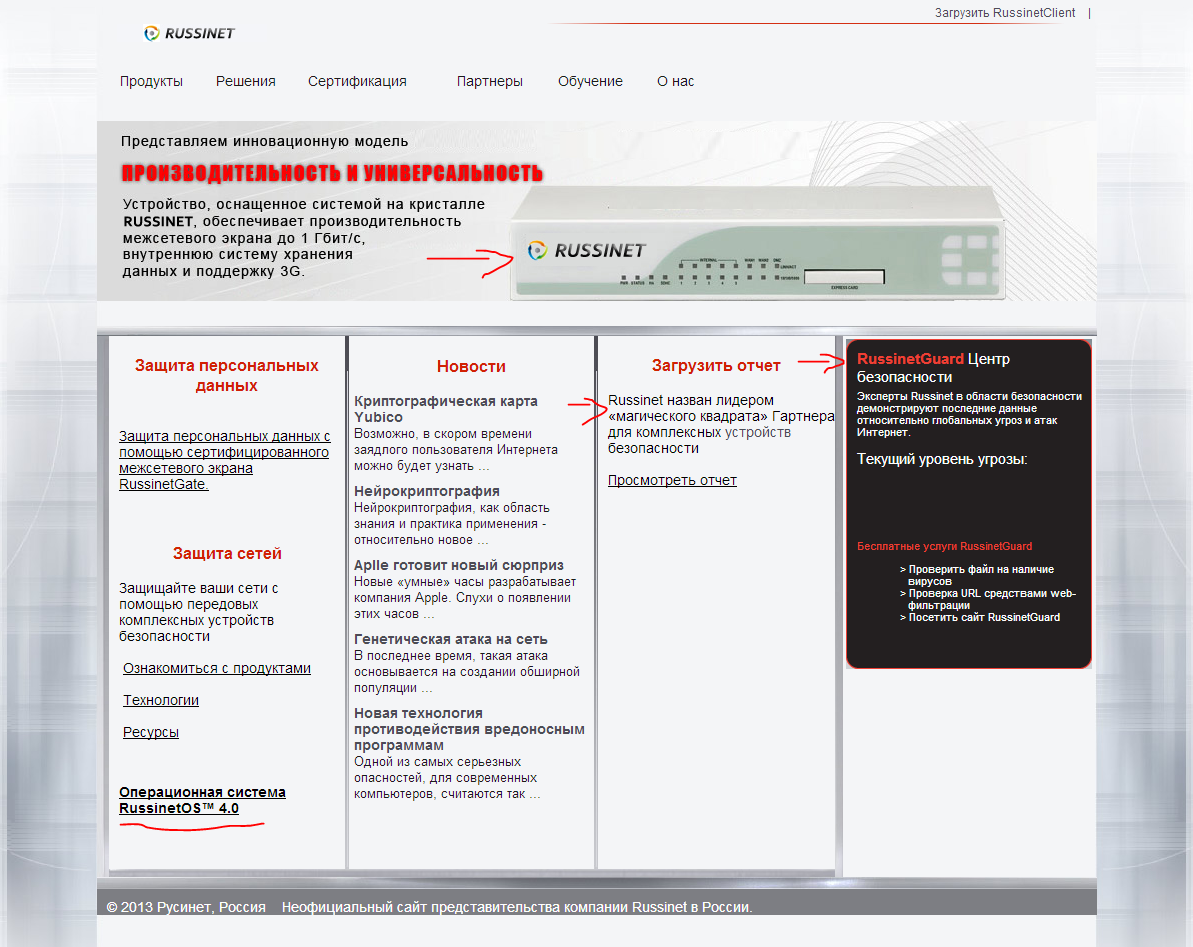Click the Неофициальный сайт представительства footer text

[x=517, y=907]
